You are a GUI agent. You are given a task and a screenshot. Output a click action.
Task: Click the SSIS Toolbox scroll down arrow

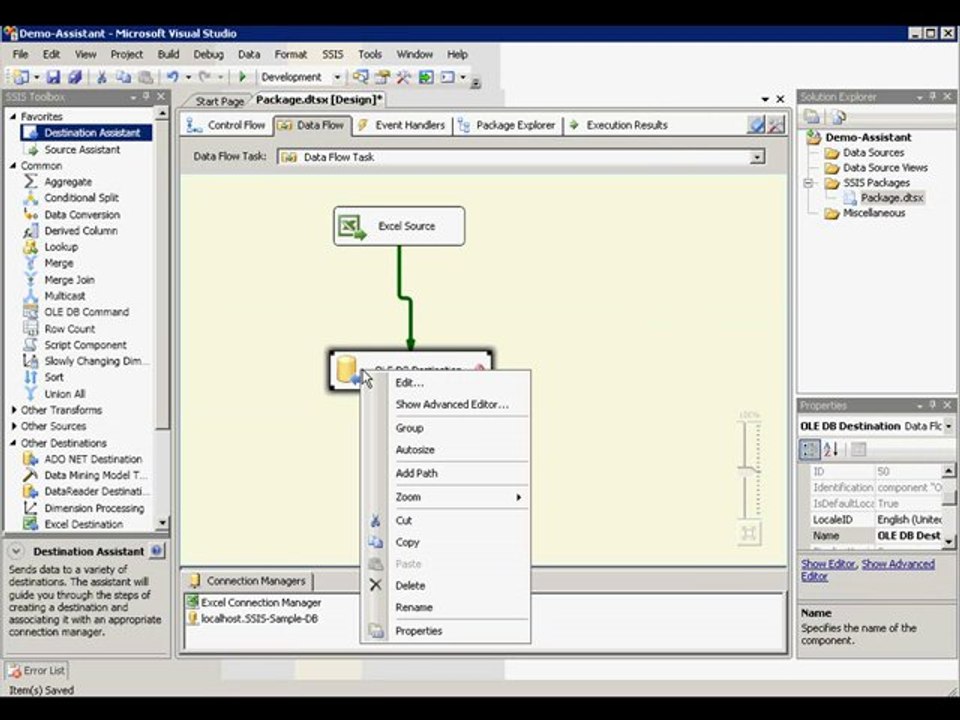(x=162, y=523)
